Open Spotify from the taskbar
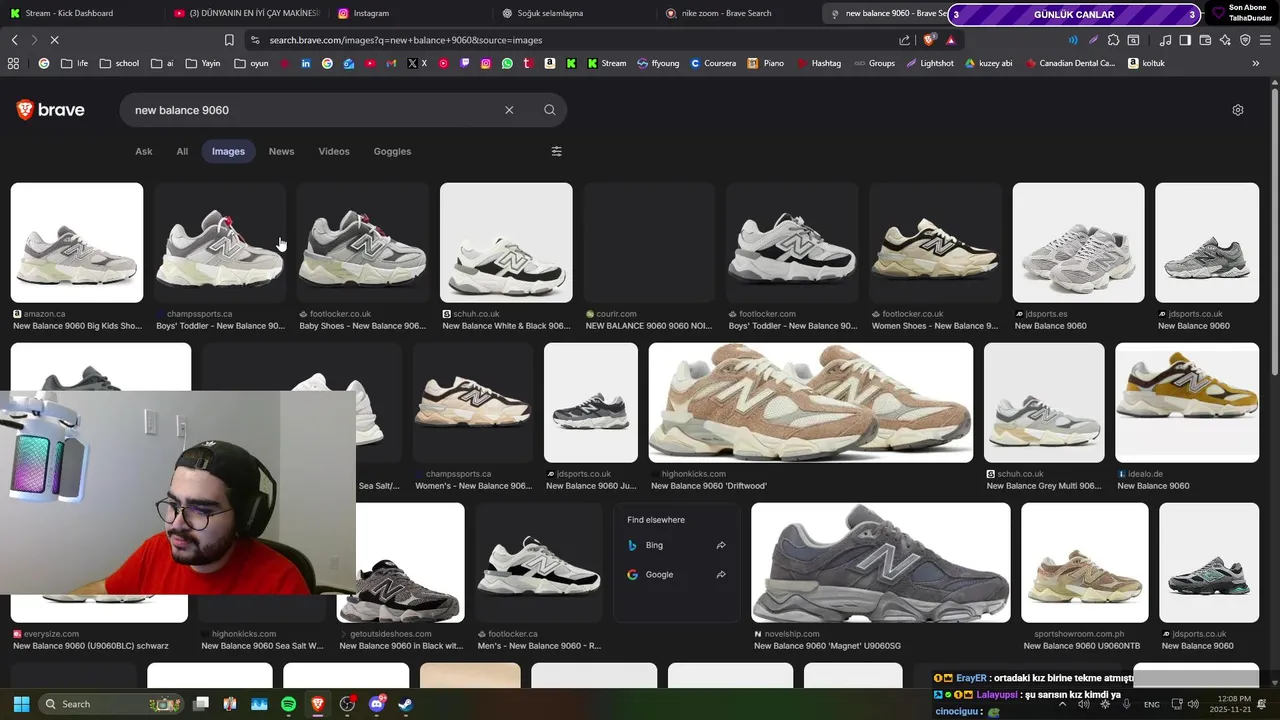1280x720 pixels. click(288, 704)
